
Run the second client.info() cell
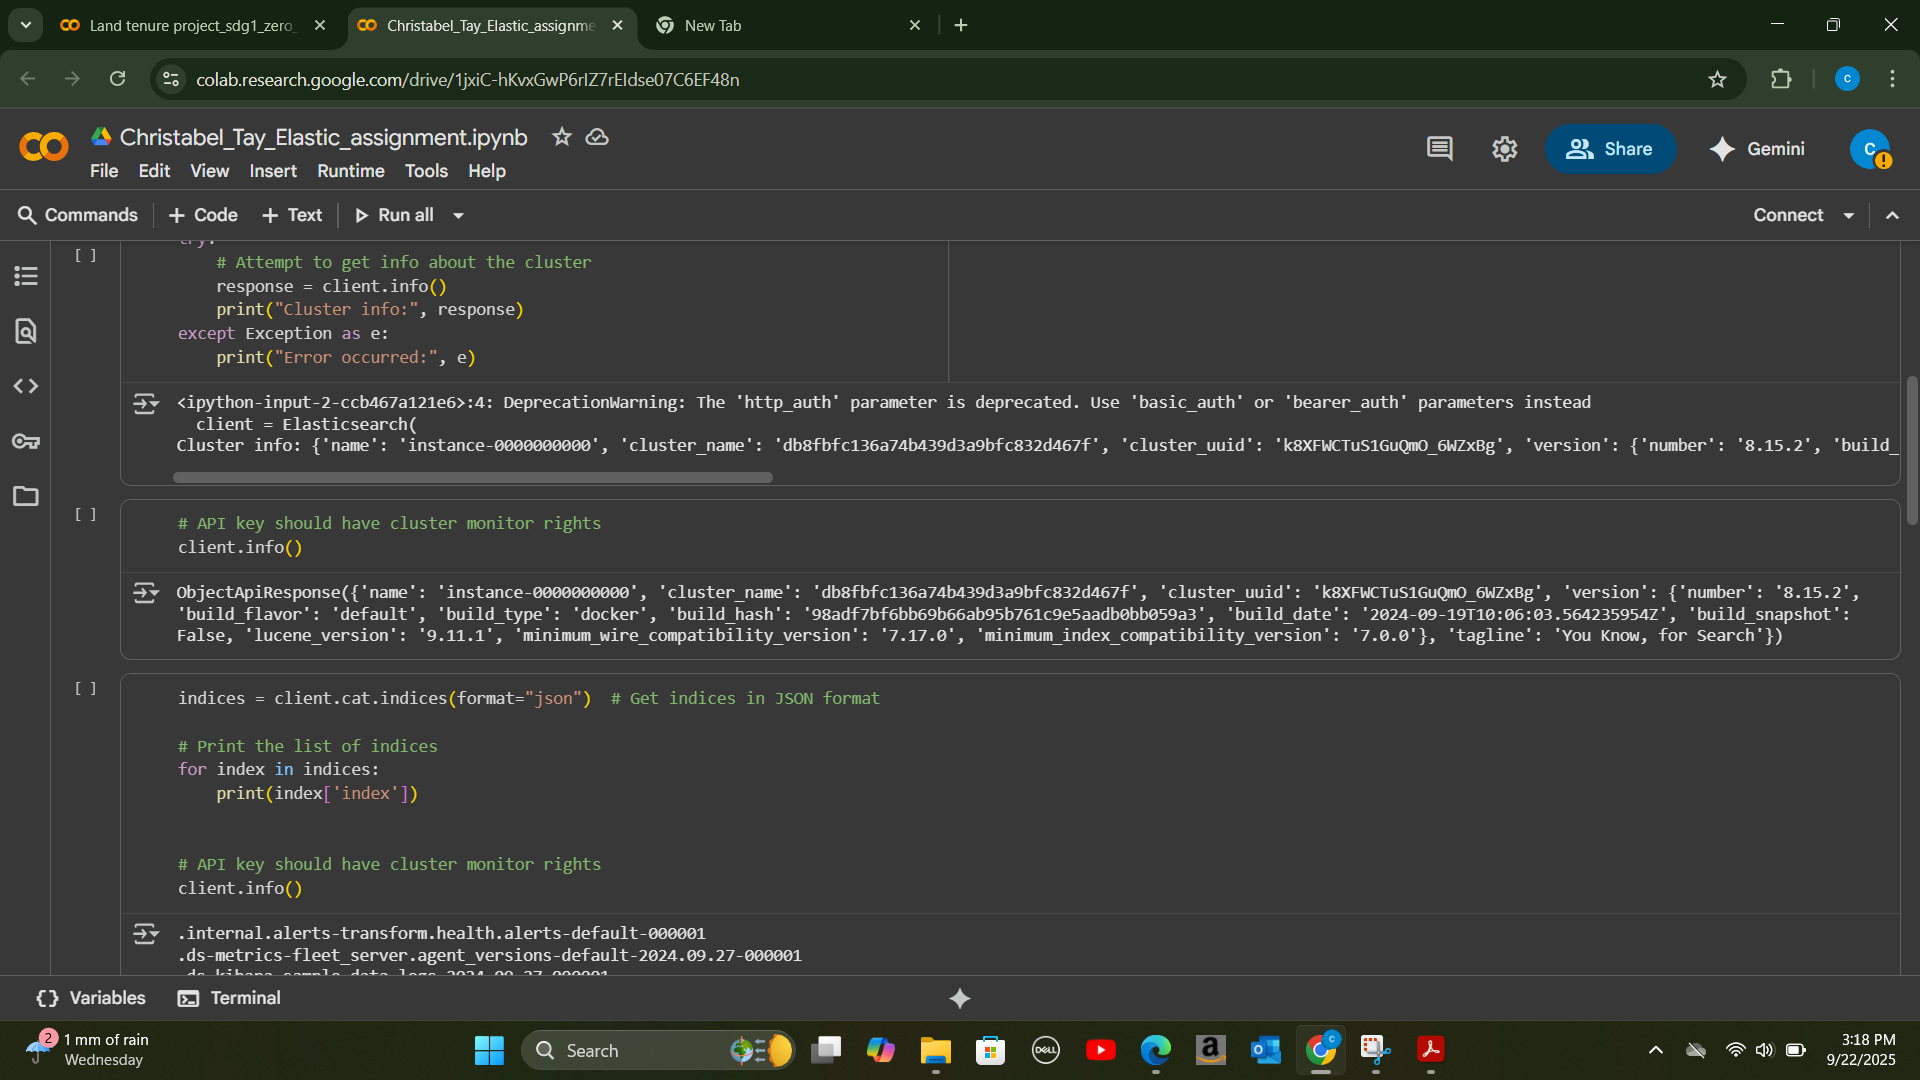point(86,514)
